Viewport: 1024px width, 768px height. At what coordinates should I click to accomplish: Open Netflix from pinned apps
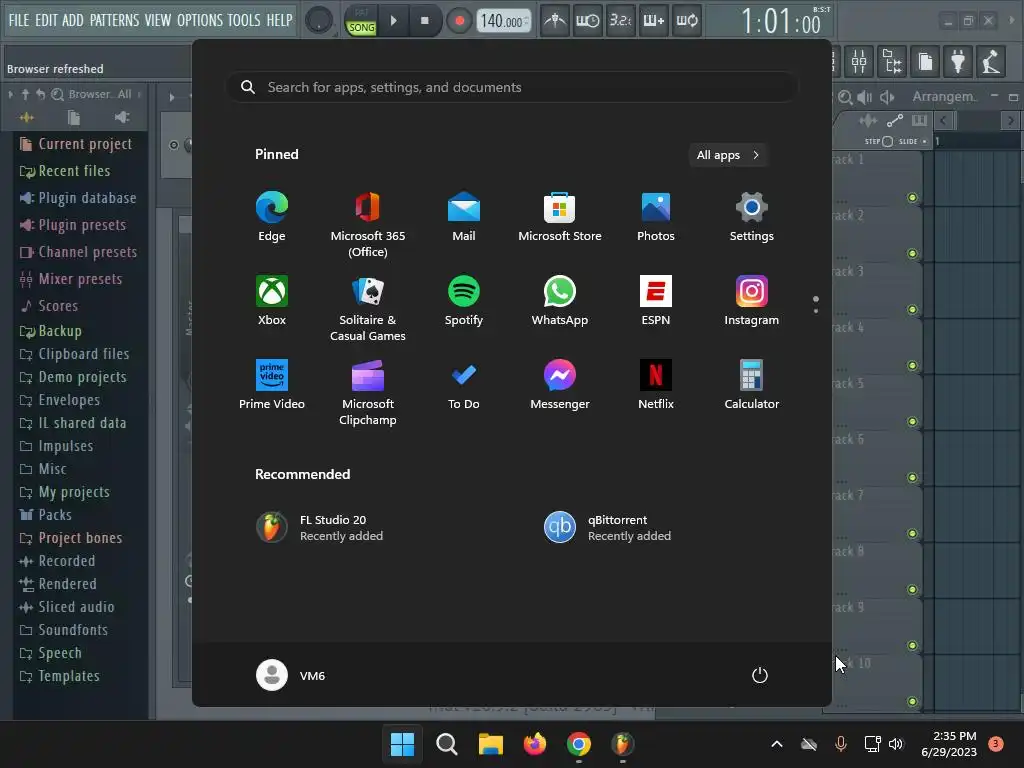[x=656, y=385]
